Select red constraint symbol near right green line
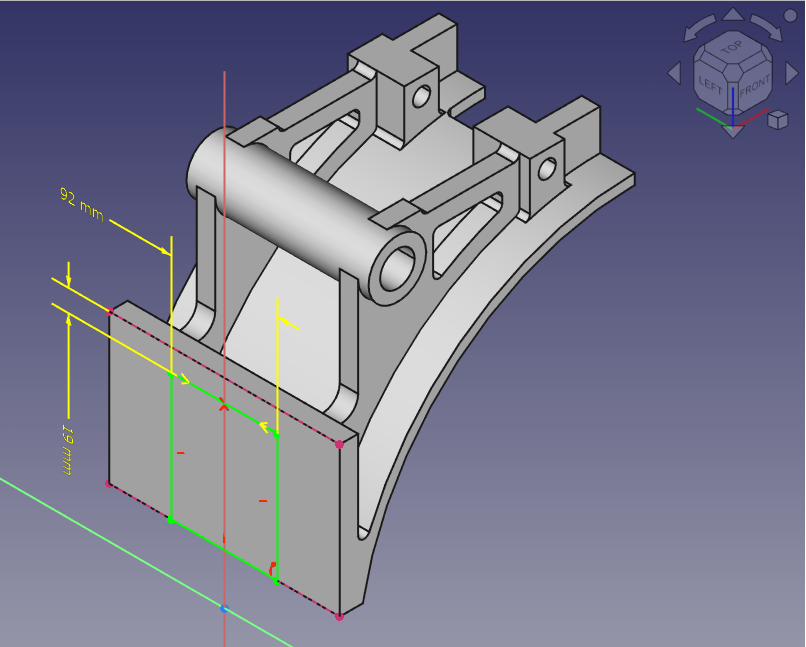This screenshot has width=806, height=647. click(x=263, y=500)
